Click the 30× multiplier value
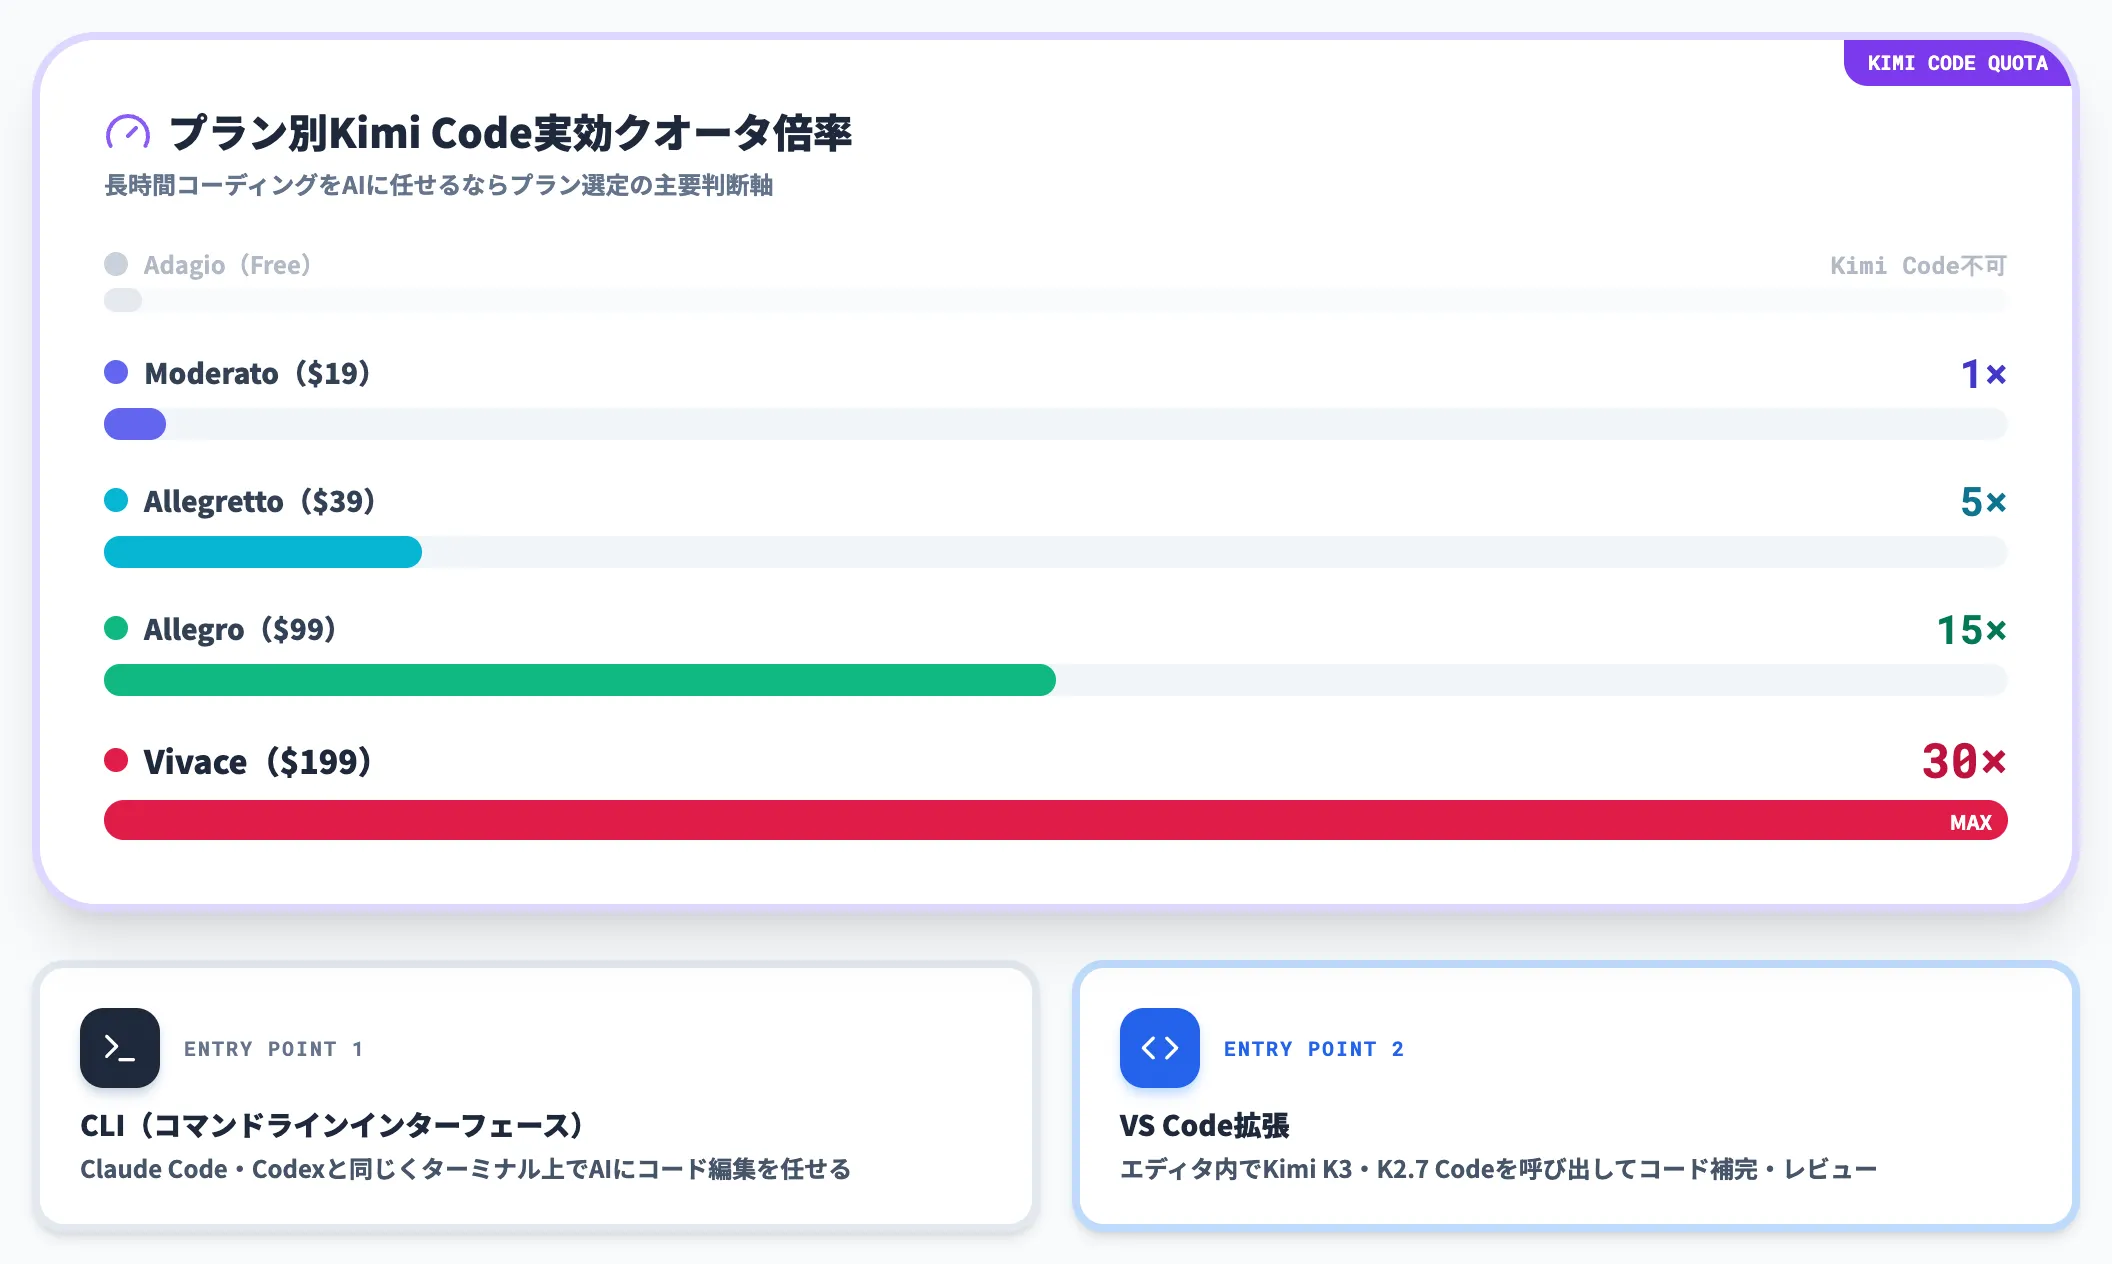2112x1264 pixels. tap(1964, 762)
